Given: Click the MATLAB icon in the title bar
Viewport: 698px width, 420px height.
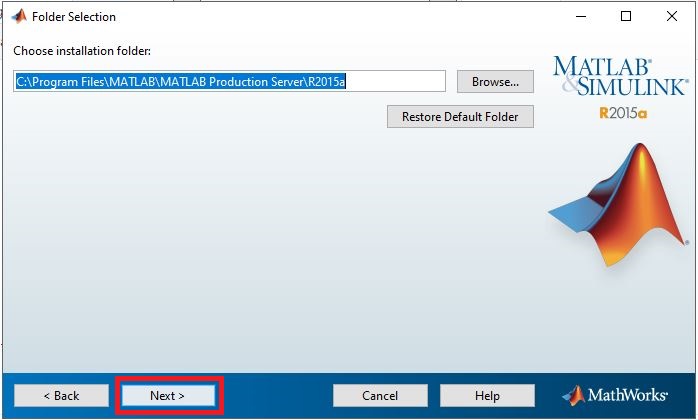Looking at the screenshot, I should pyautogui.click(x=19, y=16).
